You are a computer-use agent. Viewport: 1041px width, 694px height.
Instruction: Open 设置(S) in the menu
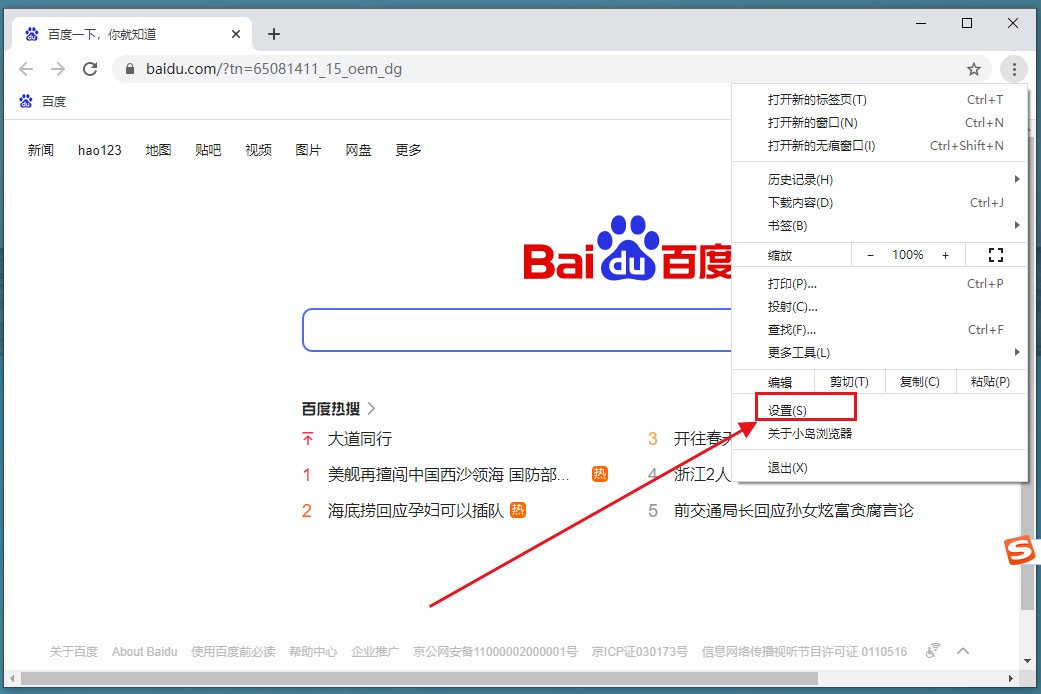click(880, 410)
